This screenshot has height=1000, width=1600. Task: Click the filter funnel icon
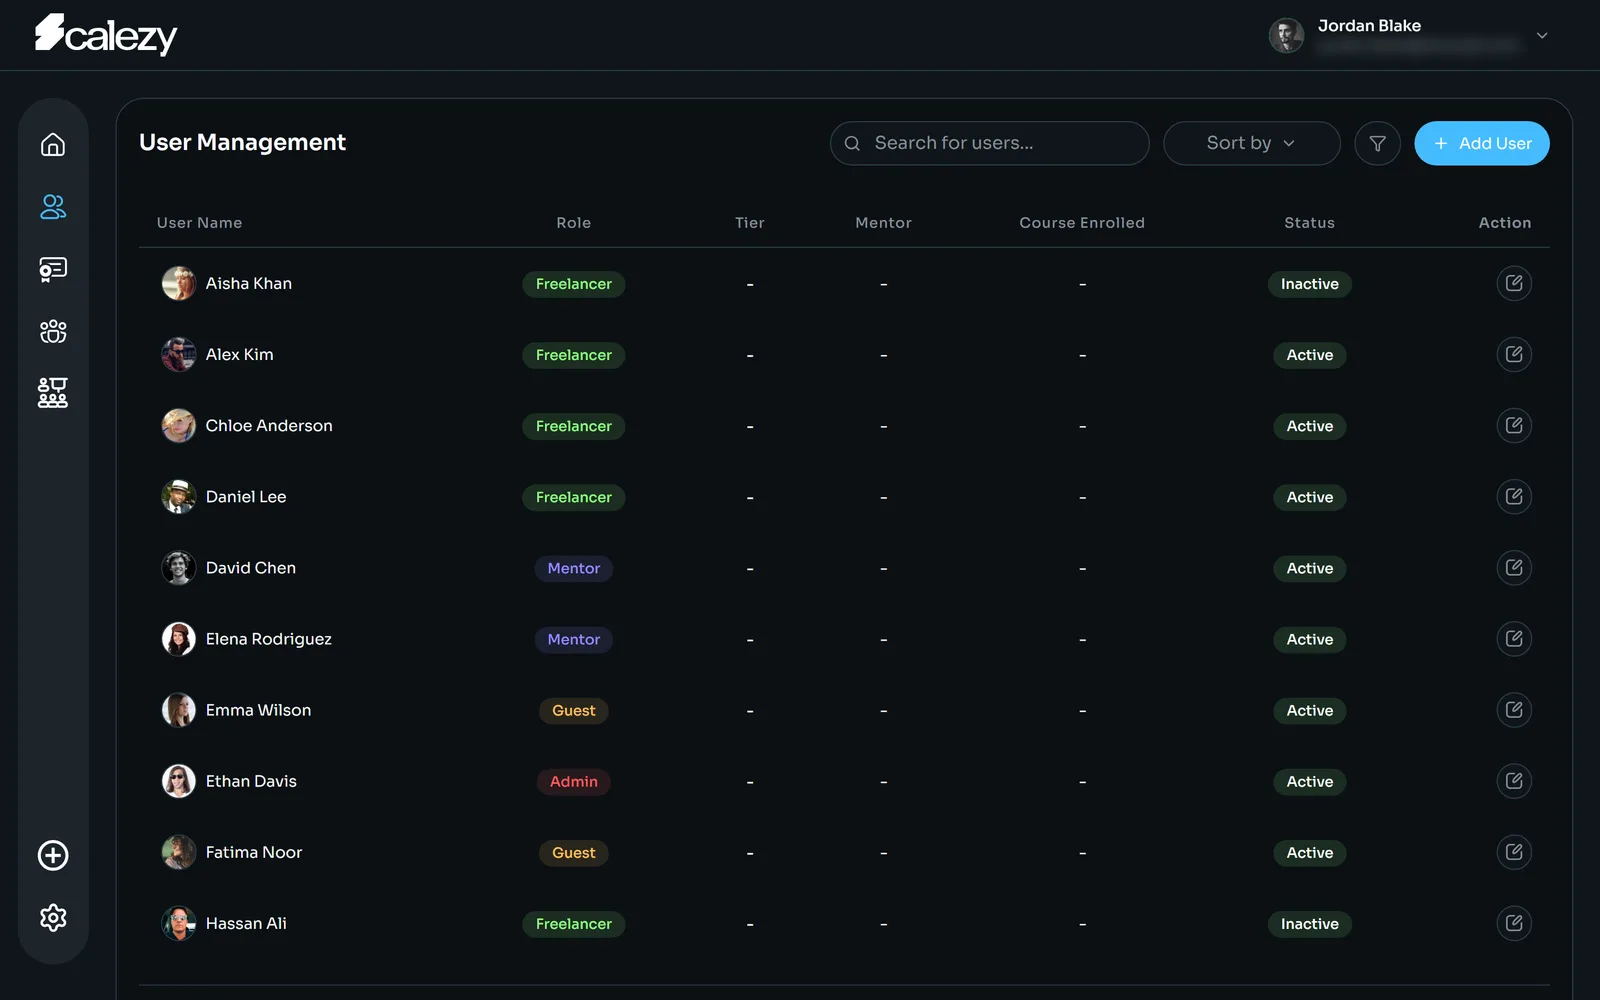(x=1377, y=143)
